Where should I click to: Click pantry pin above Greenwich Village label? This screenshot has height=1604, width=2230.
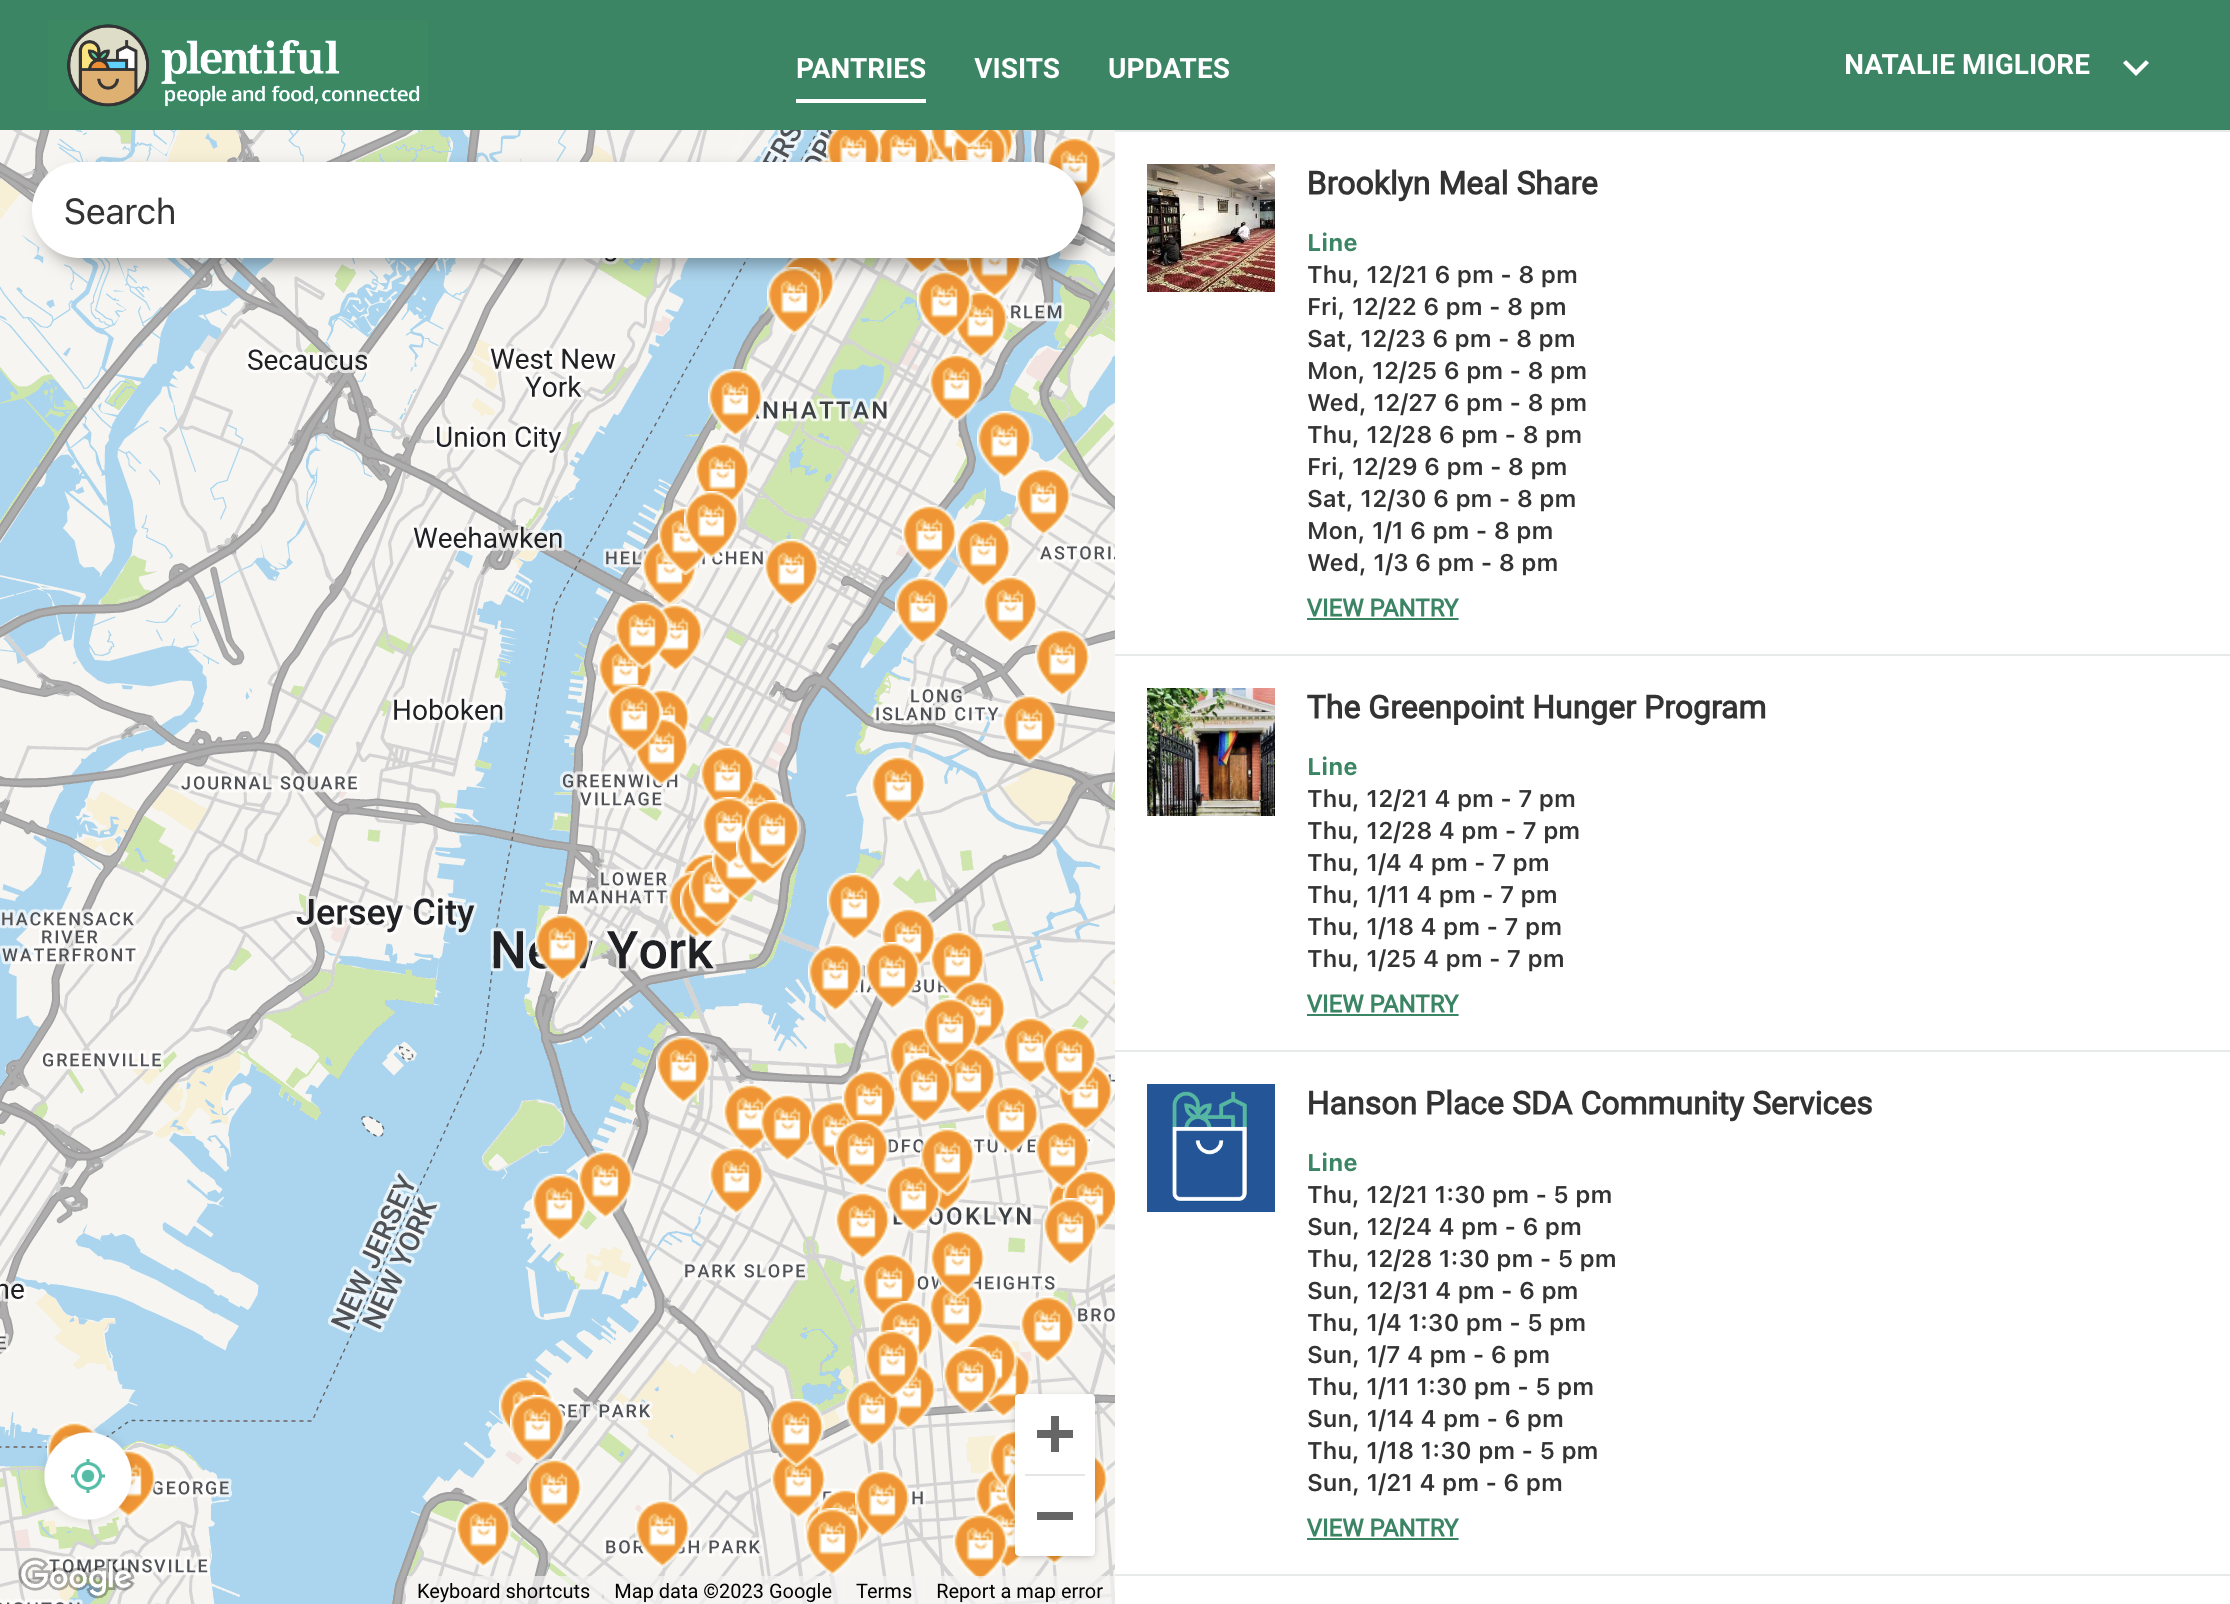[661, 748]
